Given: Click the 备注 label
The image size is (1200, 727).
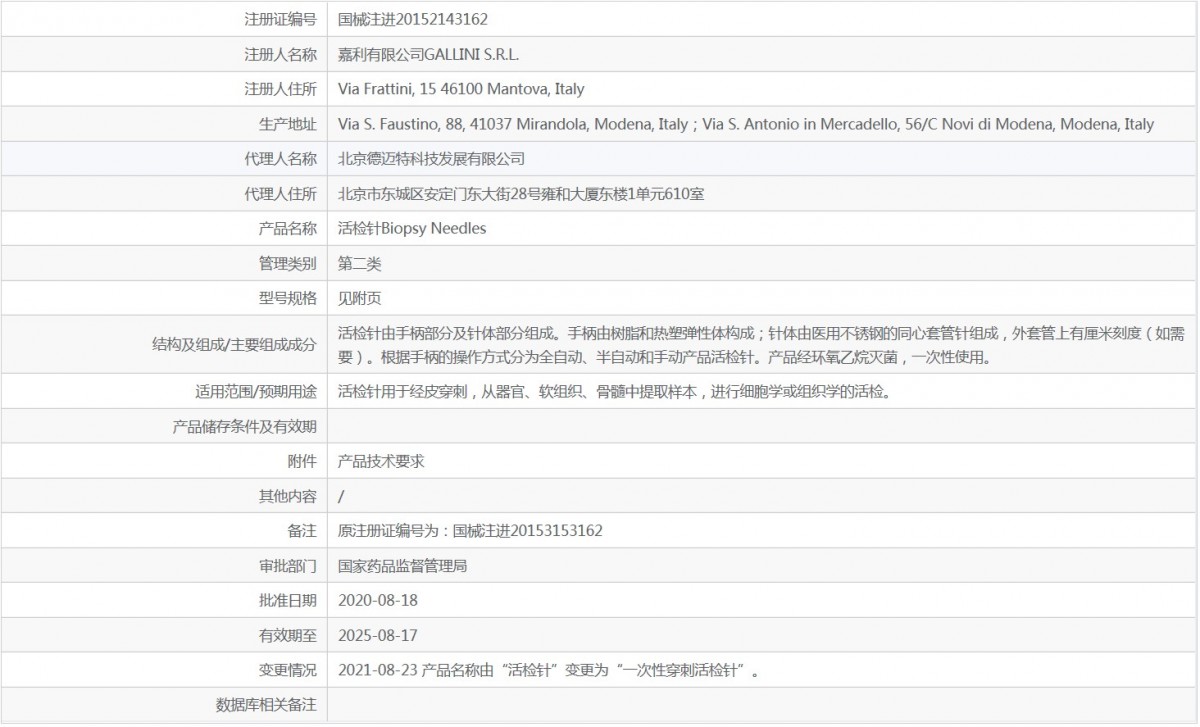Looking at the screenshot, I should [302, 531].
